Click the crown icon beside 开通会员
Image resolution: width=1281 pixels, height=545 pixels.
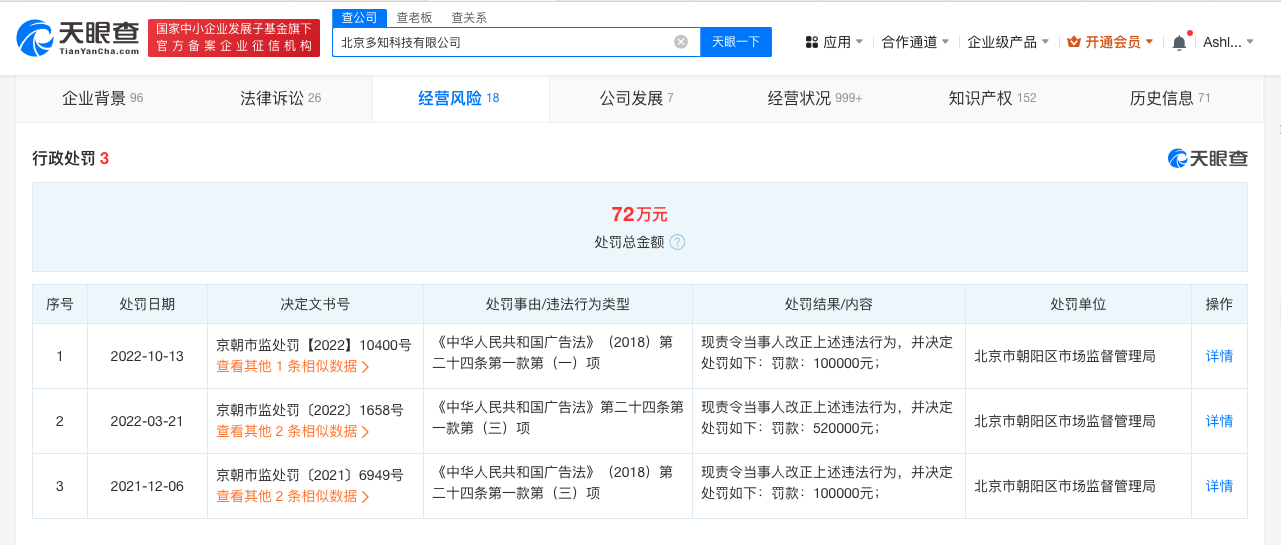(1073, 42)
